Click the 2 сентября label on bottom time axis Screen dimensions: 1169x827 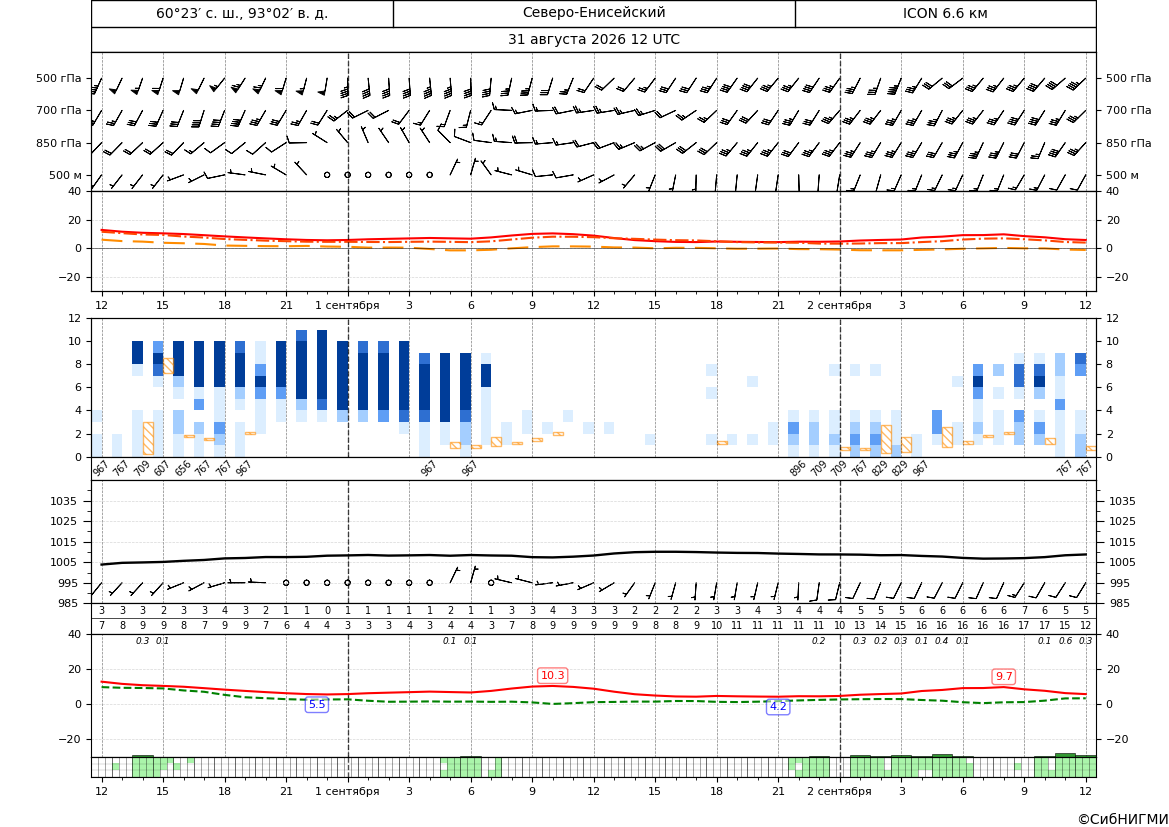point(839,791)
